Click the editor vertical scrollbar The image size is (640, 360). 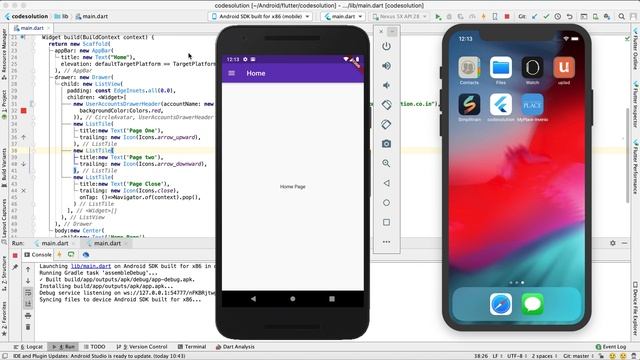point(628,155)
